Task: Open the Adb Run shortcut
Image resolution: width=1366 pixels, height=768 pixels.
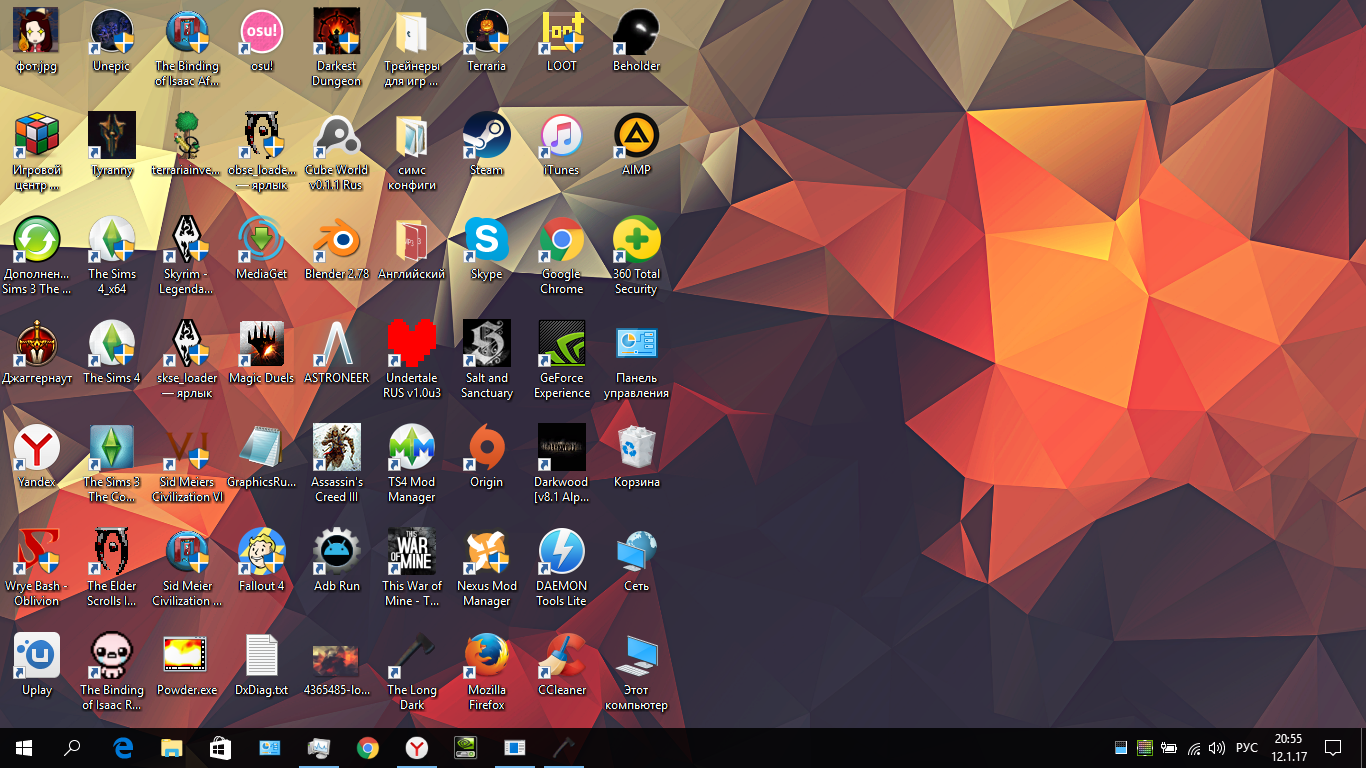Action: (x=337, y=552)
